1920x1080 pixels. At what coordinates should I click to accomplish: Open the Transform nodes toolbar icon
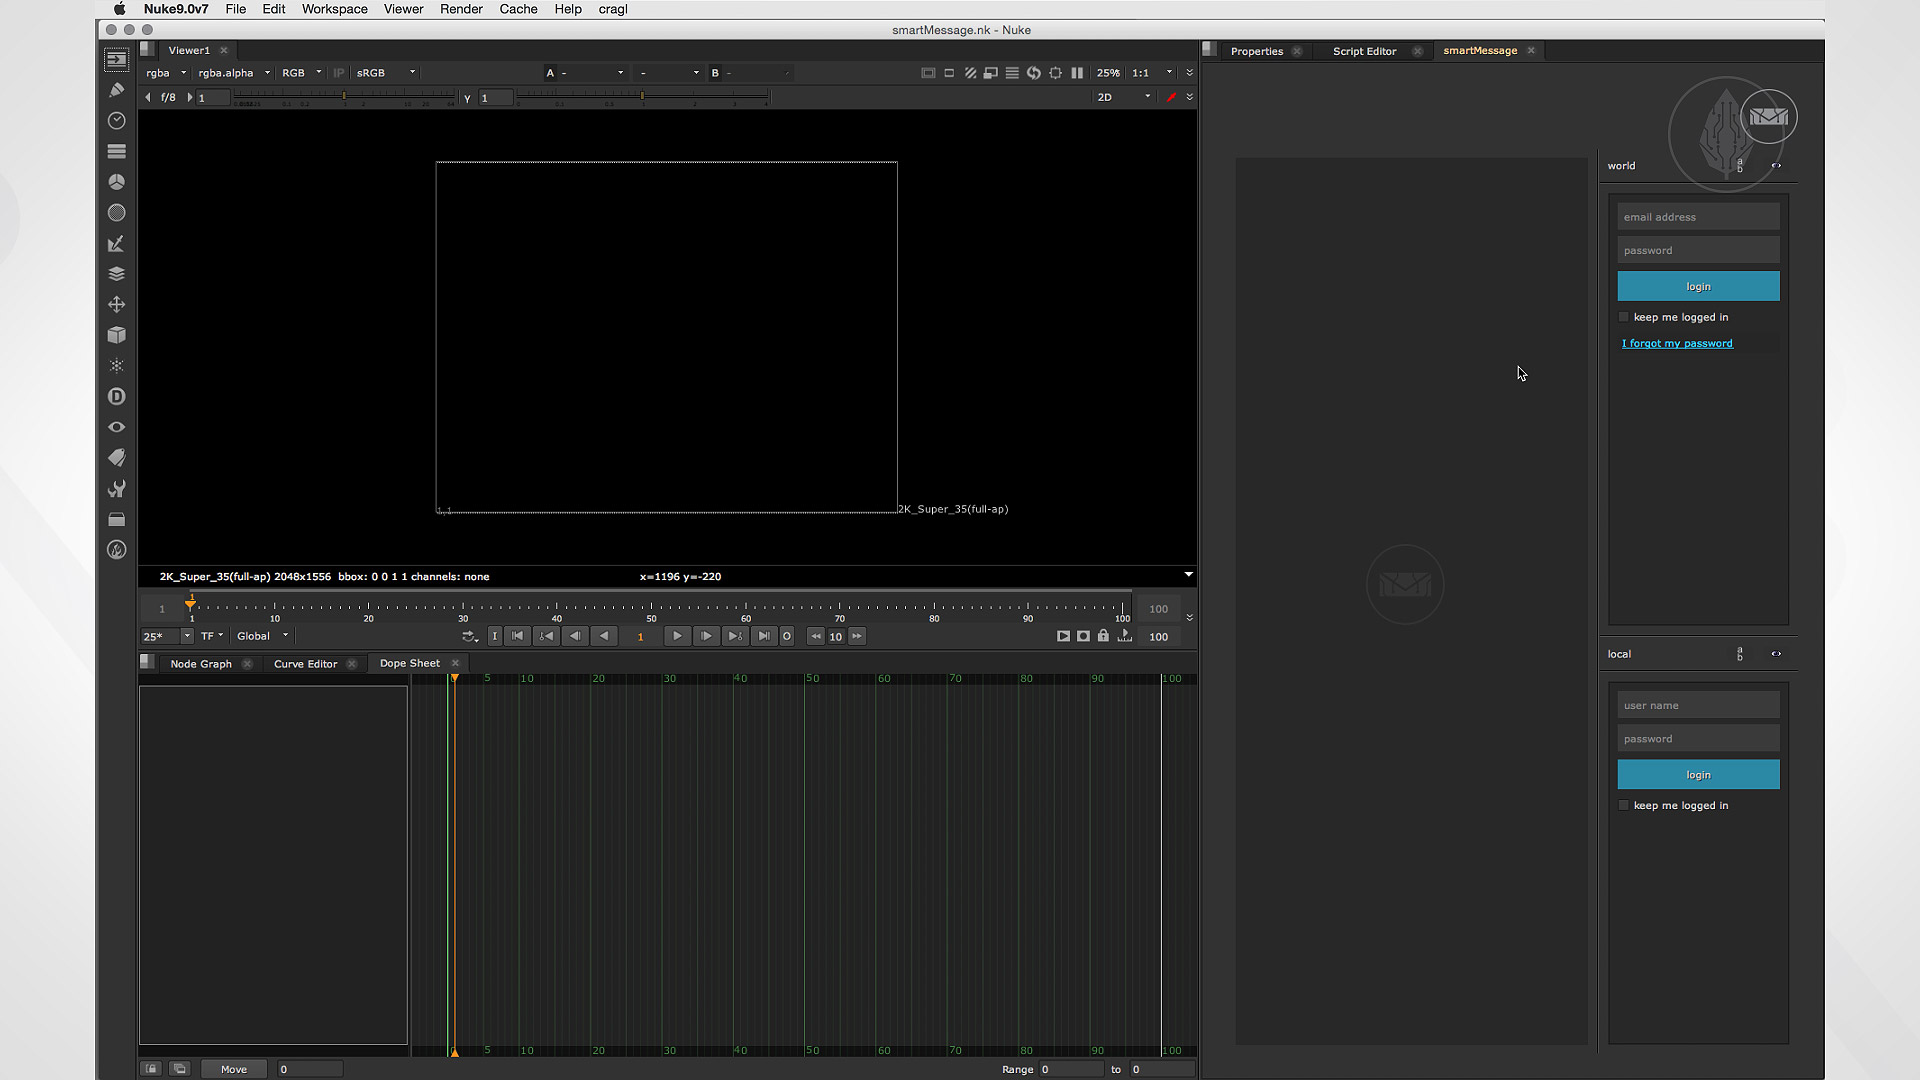(116, 305)
